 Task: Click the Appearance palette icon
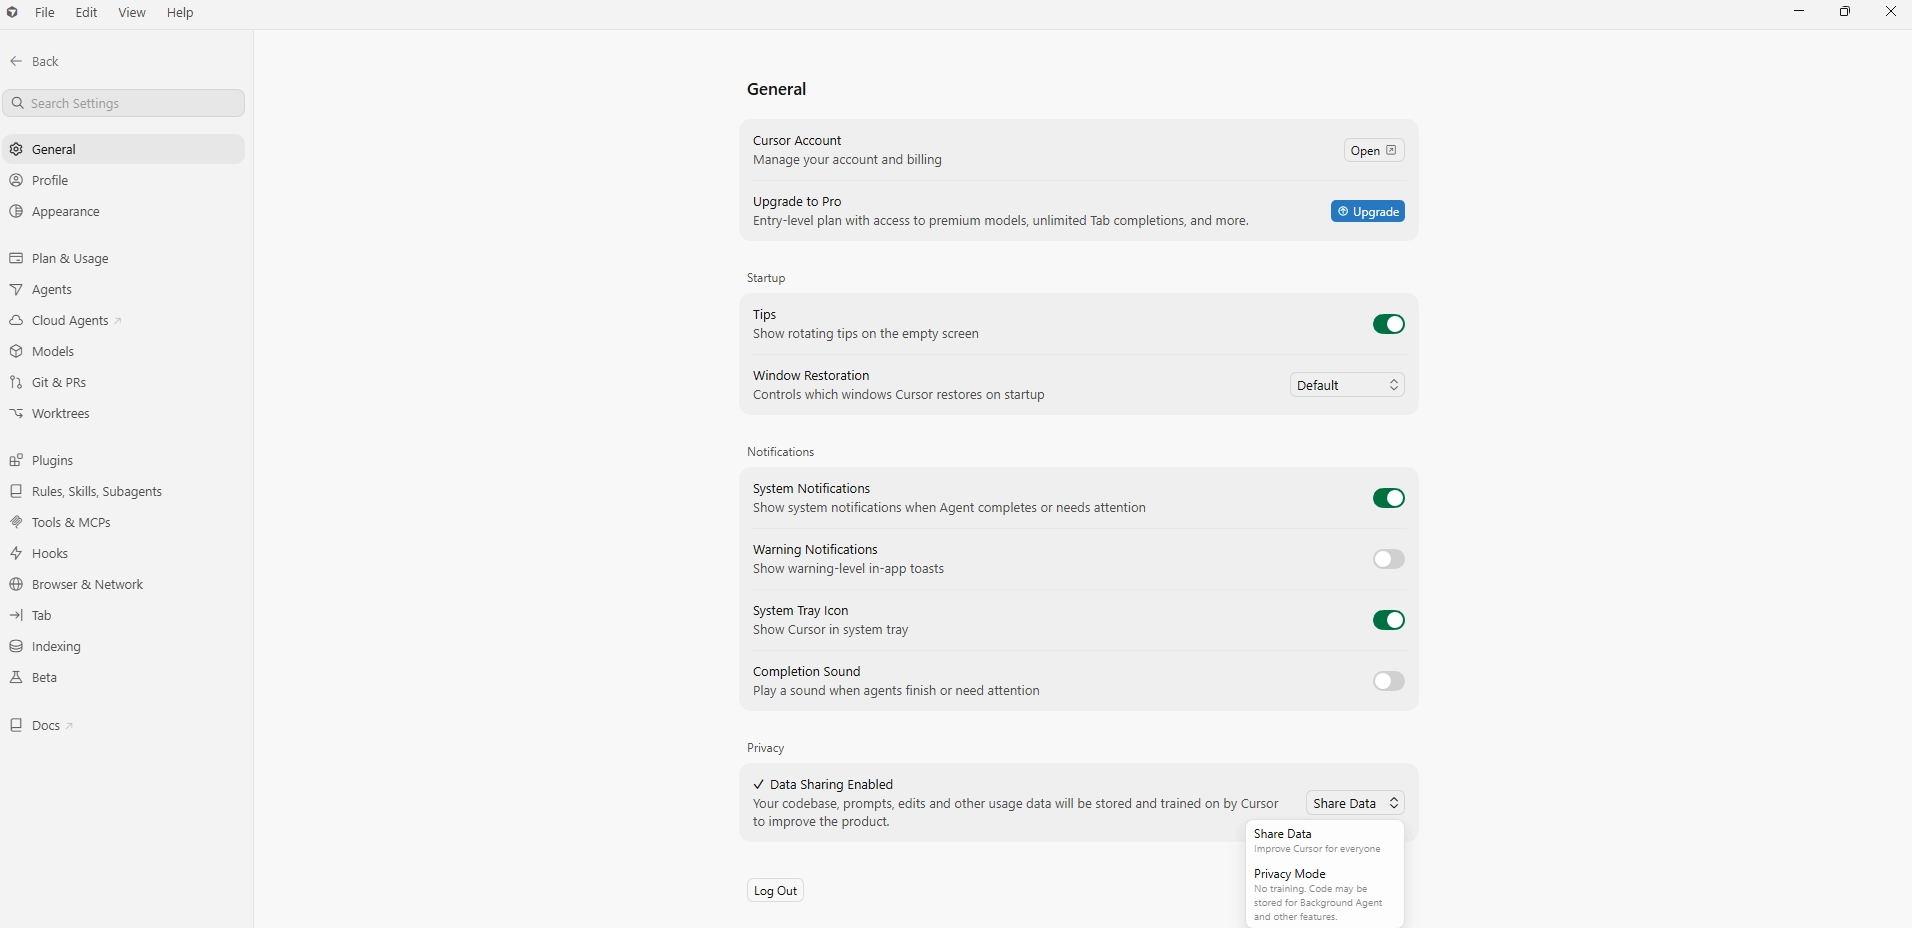16,211
